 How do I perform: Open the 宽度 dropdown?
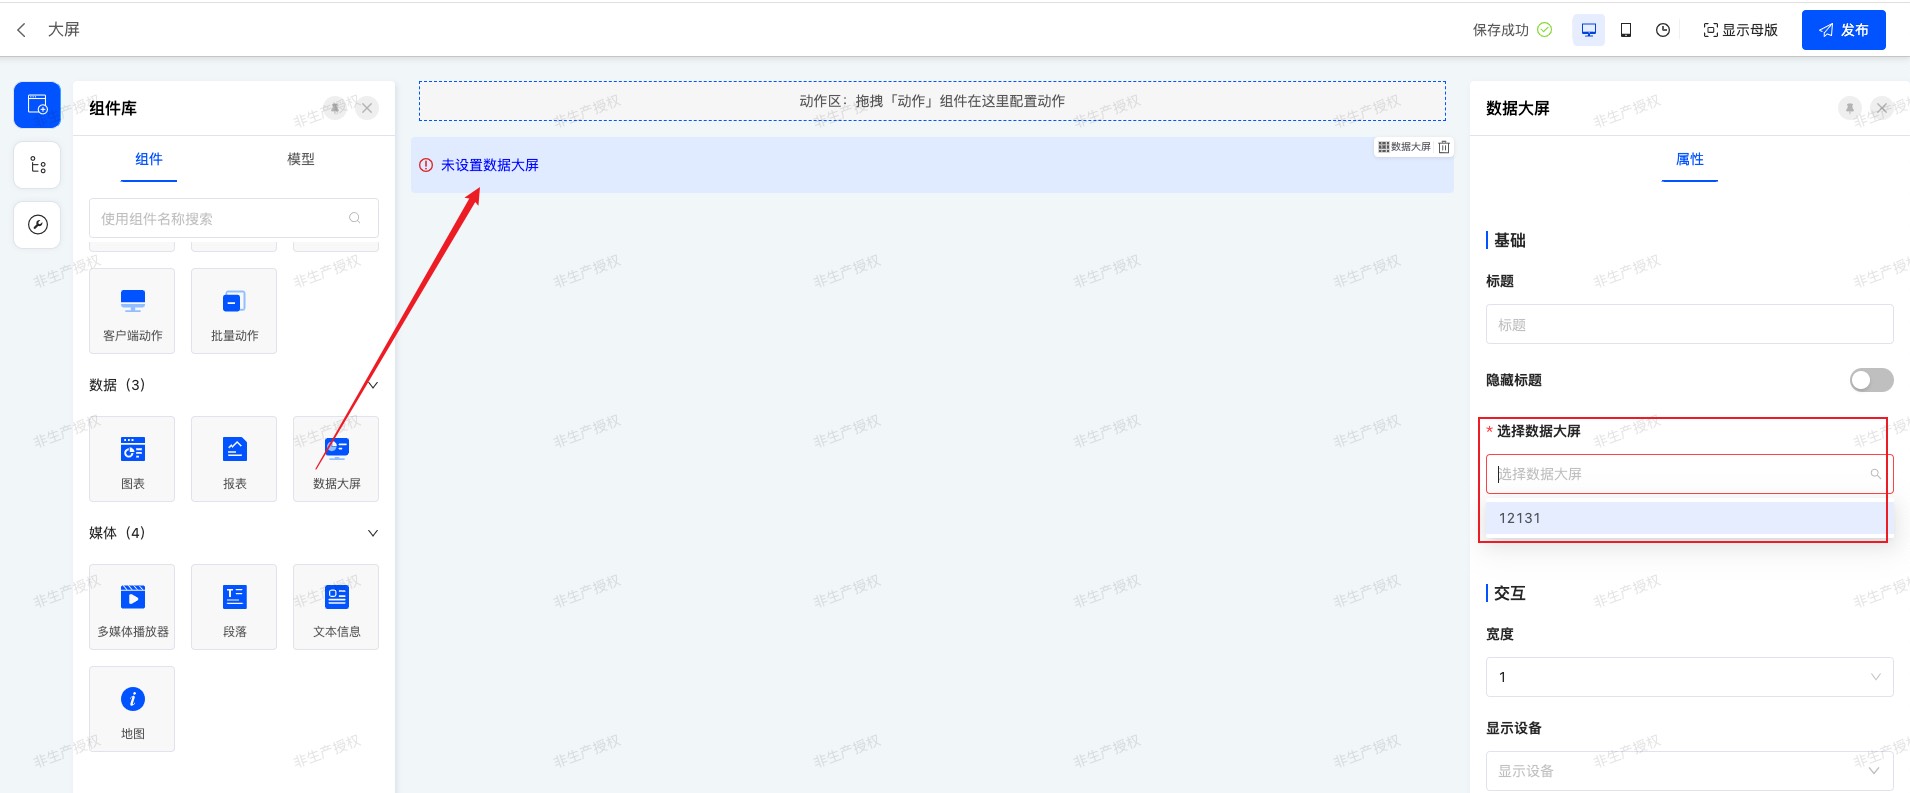[x=1690, y=677]
